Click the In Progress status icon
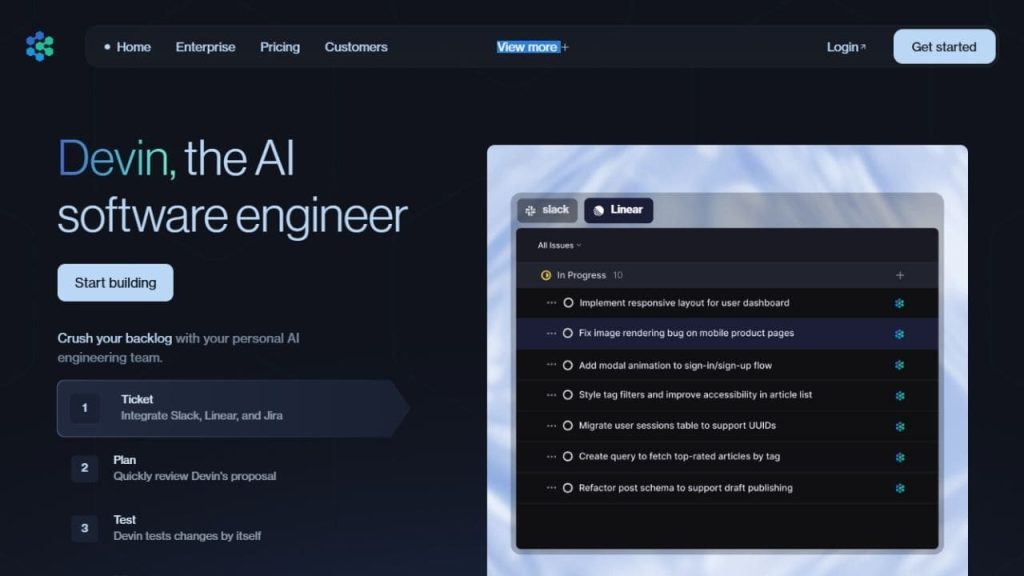The image size is (1024, 576). click(x=546, y=276)
